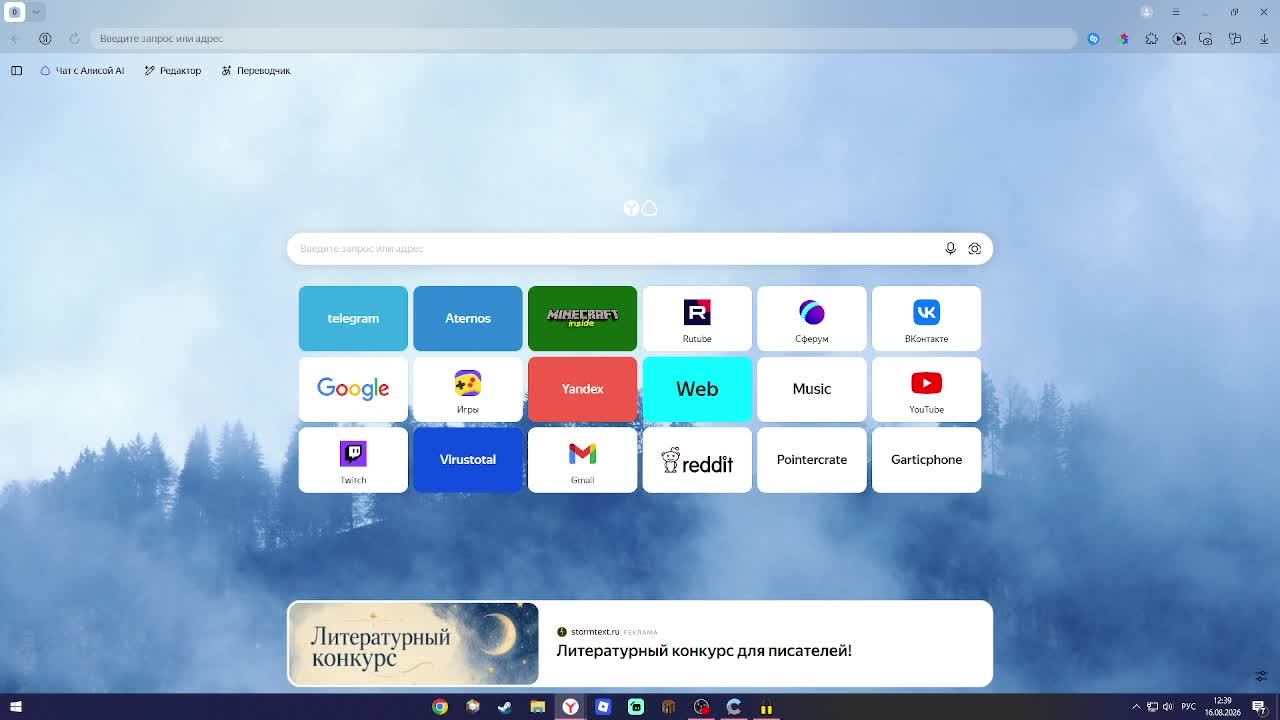Open the tab list dropdown arrow
Screen dimensions: 1280x720
(36, 12)
